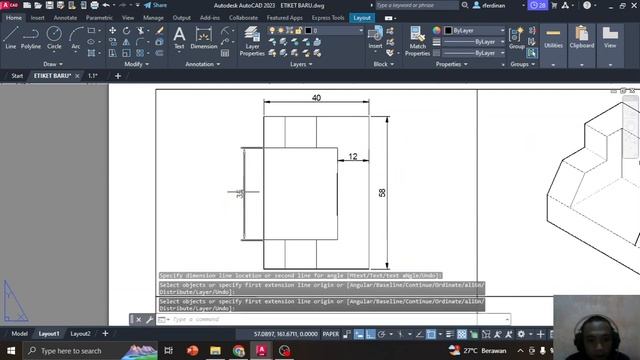Click the Fillet tool icon

pos(140,42)
